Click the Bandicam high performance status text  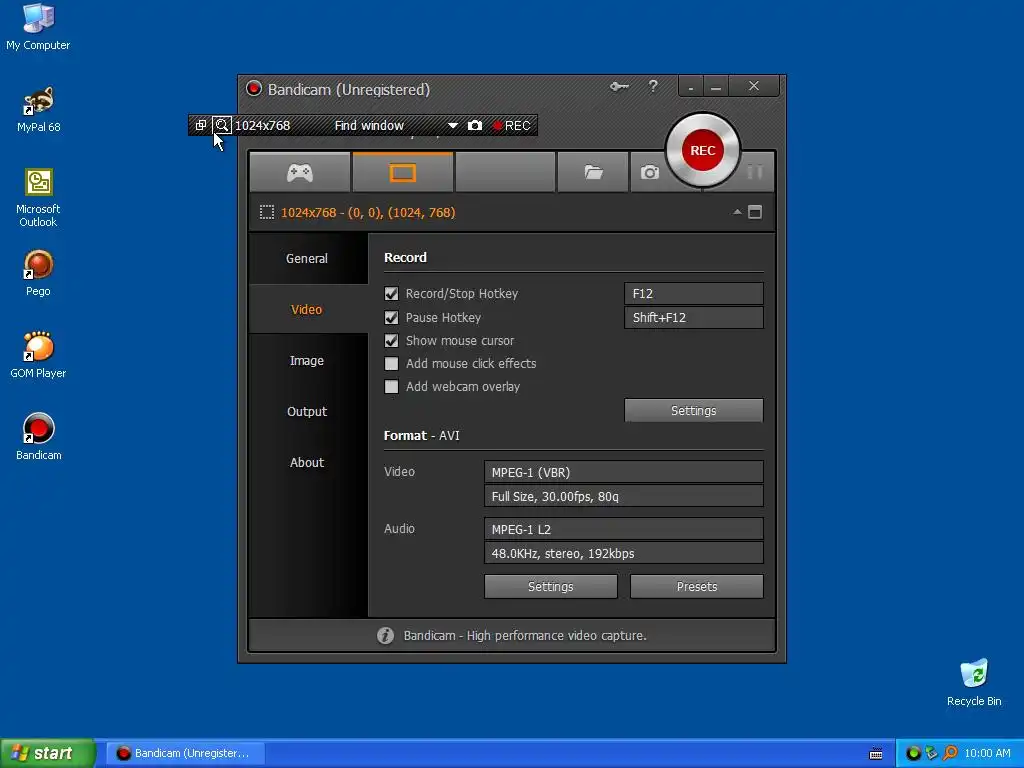click(525, 635)
